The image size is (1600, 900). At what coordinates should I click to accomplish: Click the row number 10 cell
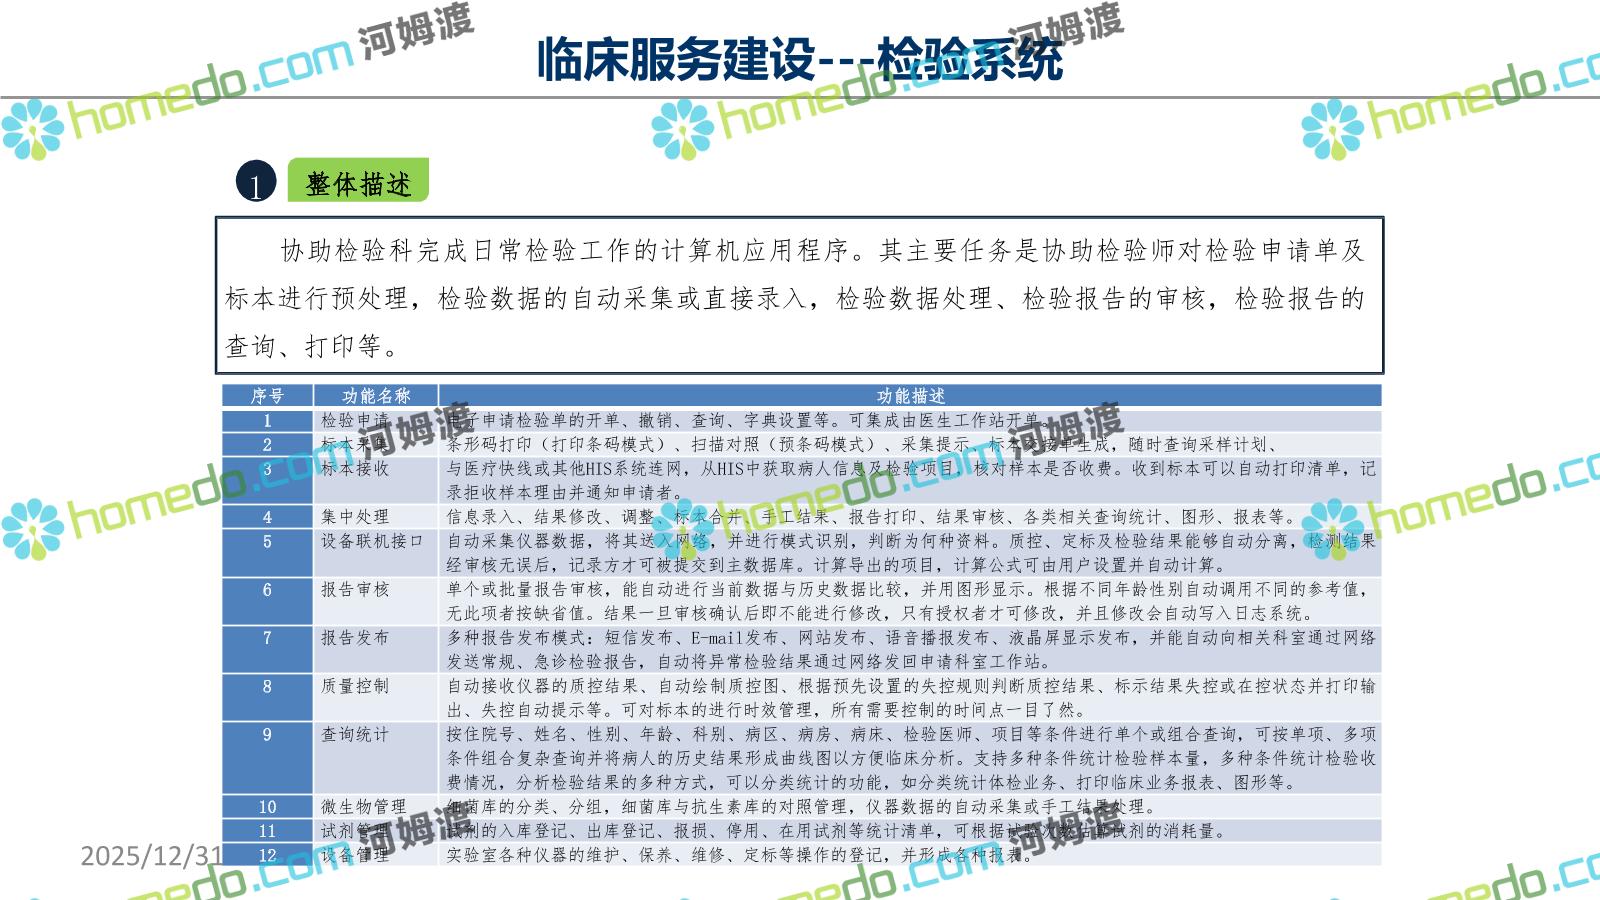267,807
